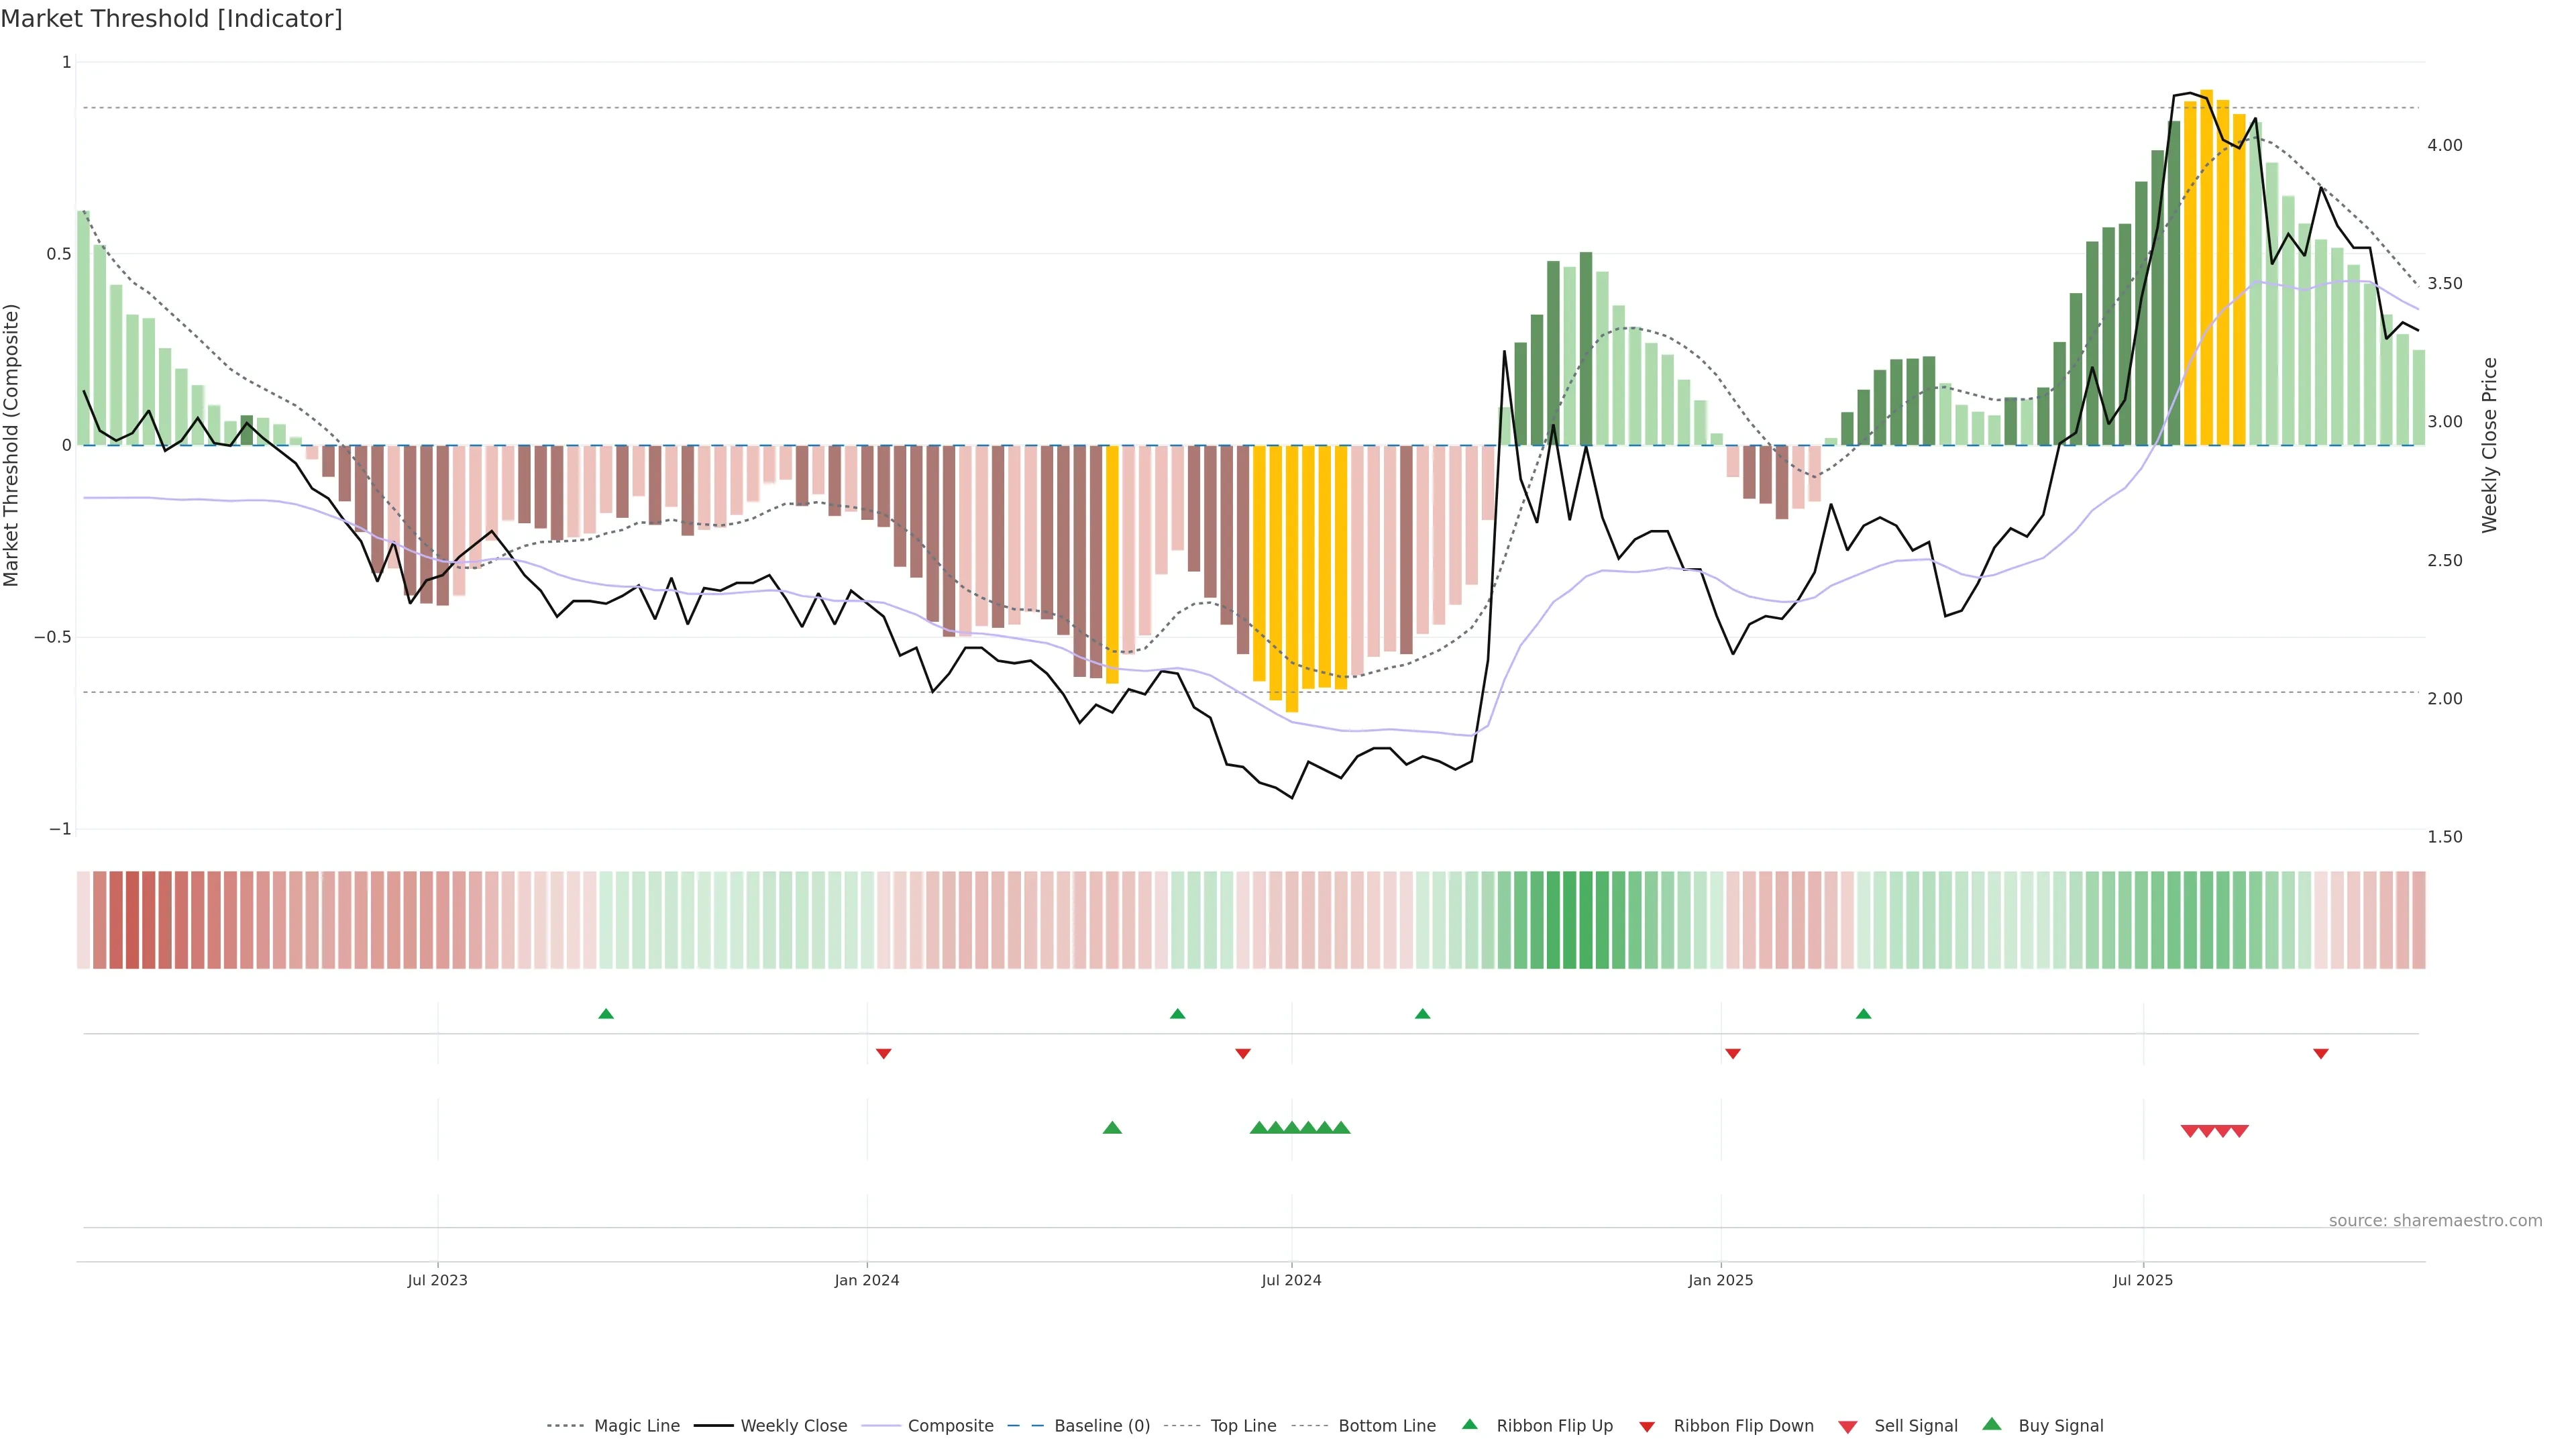Click Ribbon Flip Down legend triangle
This screenshot has height=1449, width=2576.
click(1646, 1427)
